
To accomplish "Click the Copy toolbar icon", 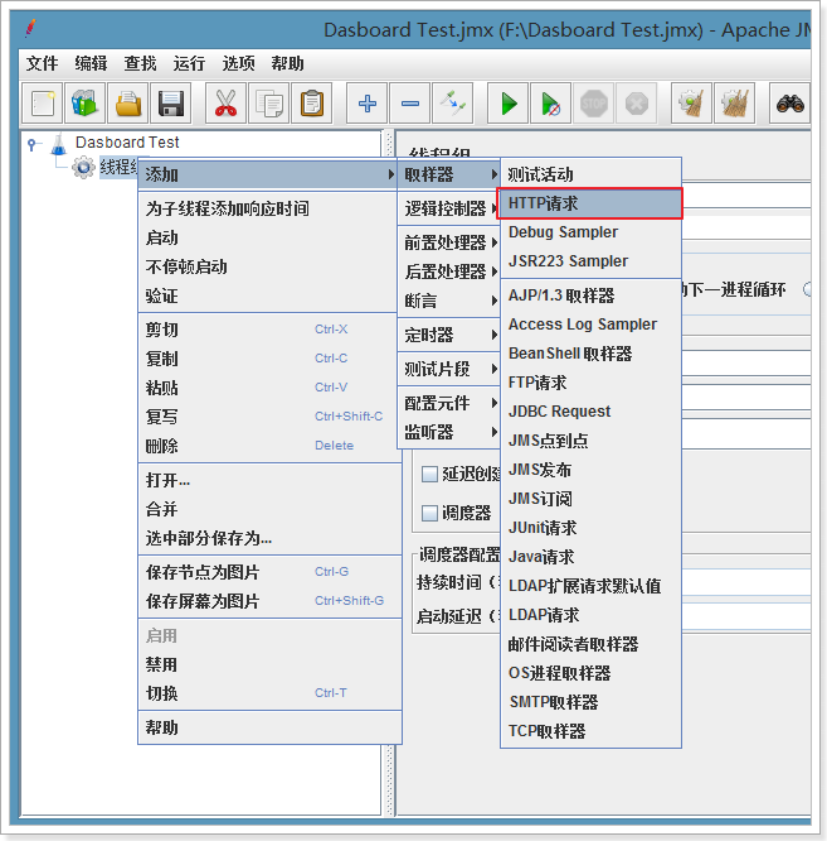I will coord(267,103).
